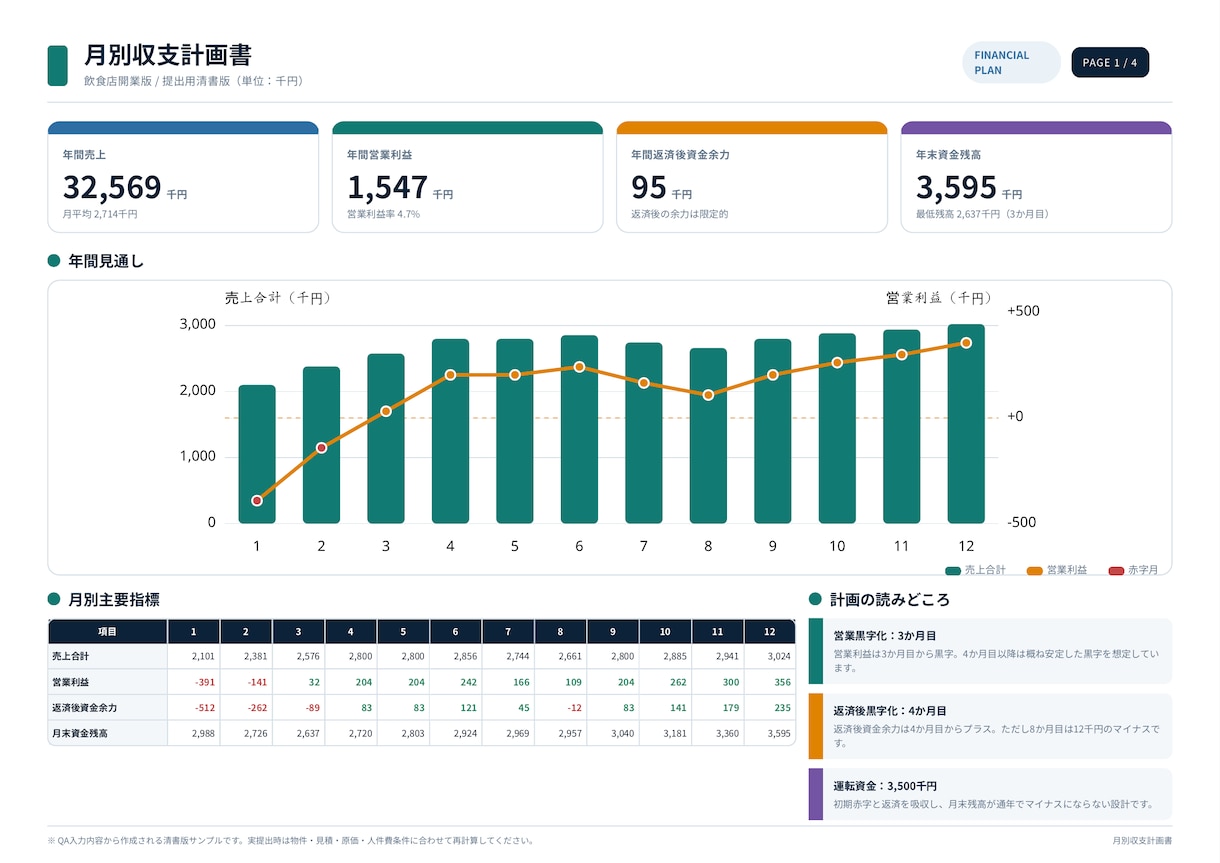The width and height of the screenshot is (1220, 863).
Task: Click the orange 営業利益 legend swatch
Action: (x=1034, y=570)
